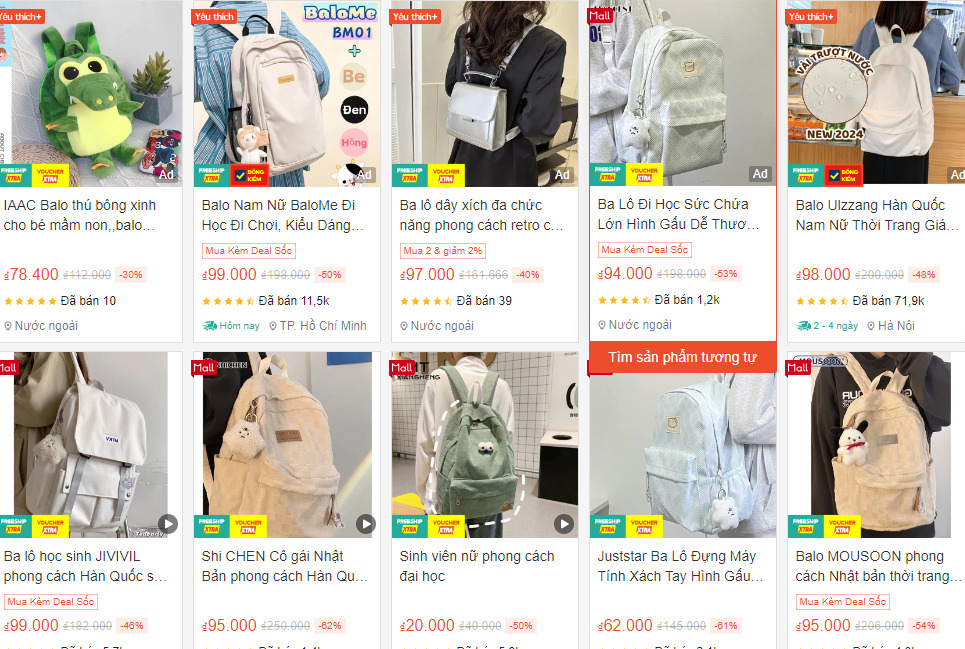Click the ₫20.000 price of student backpack
965x649 pixels.
point(427,626)
